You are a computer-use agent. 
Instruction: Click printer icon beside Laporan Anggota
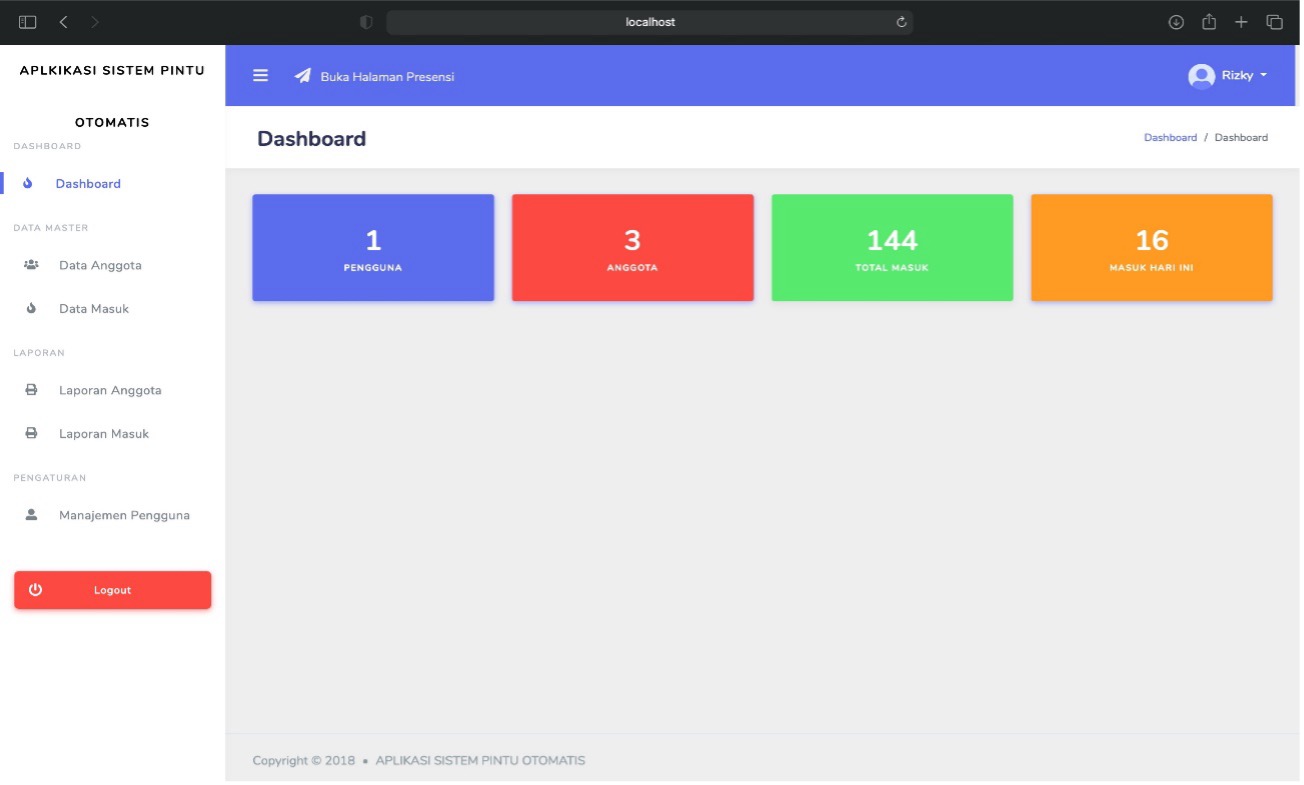31,390
